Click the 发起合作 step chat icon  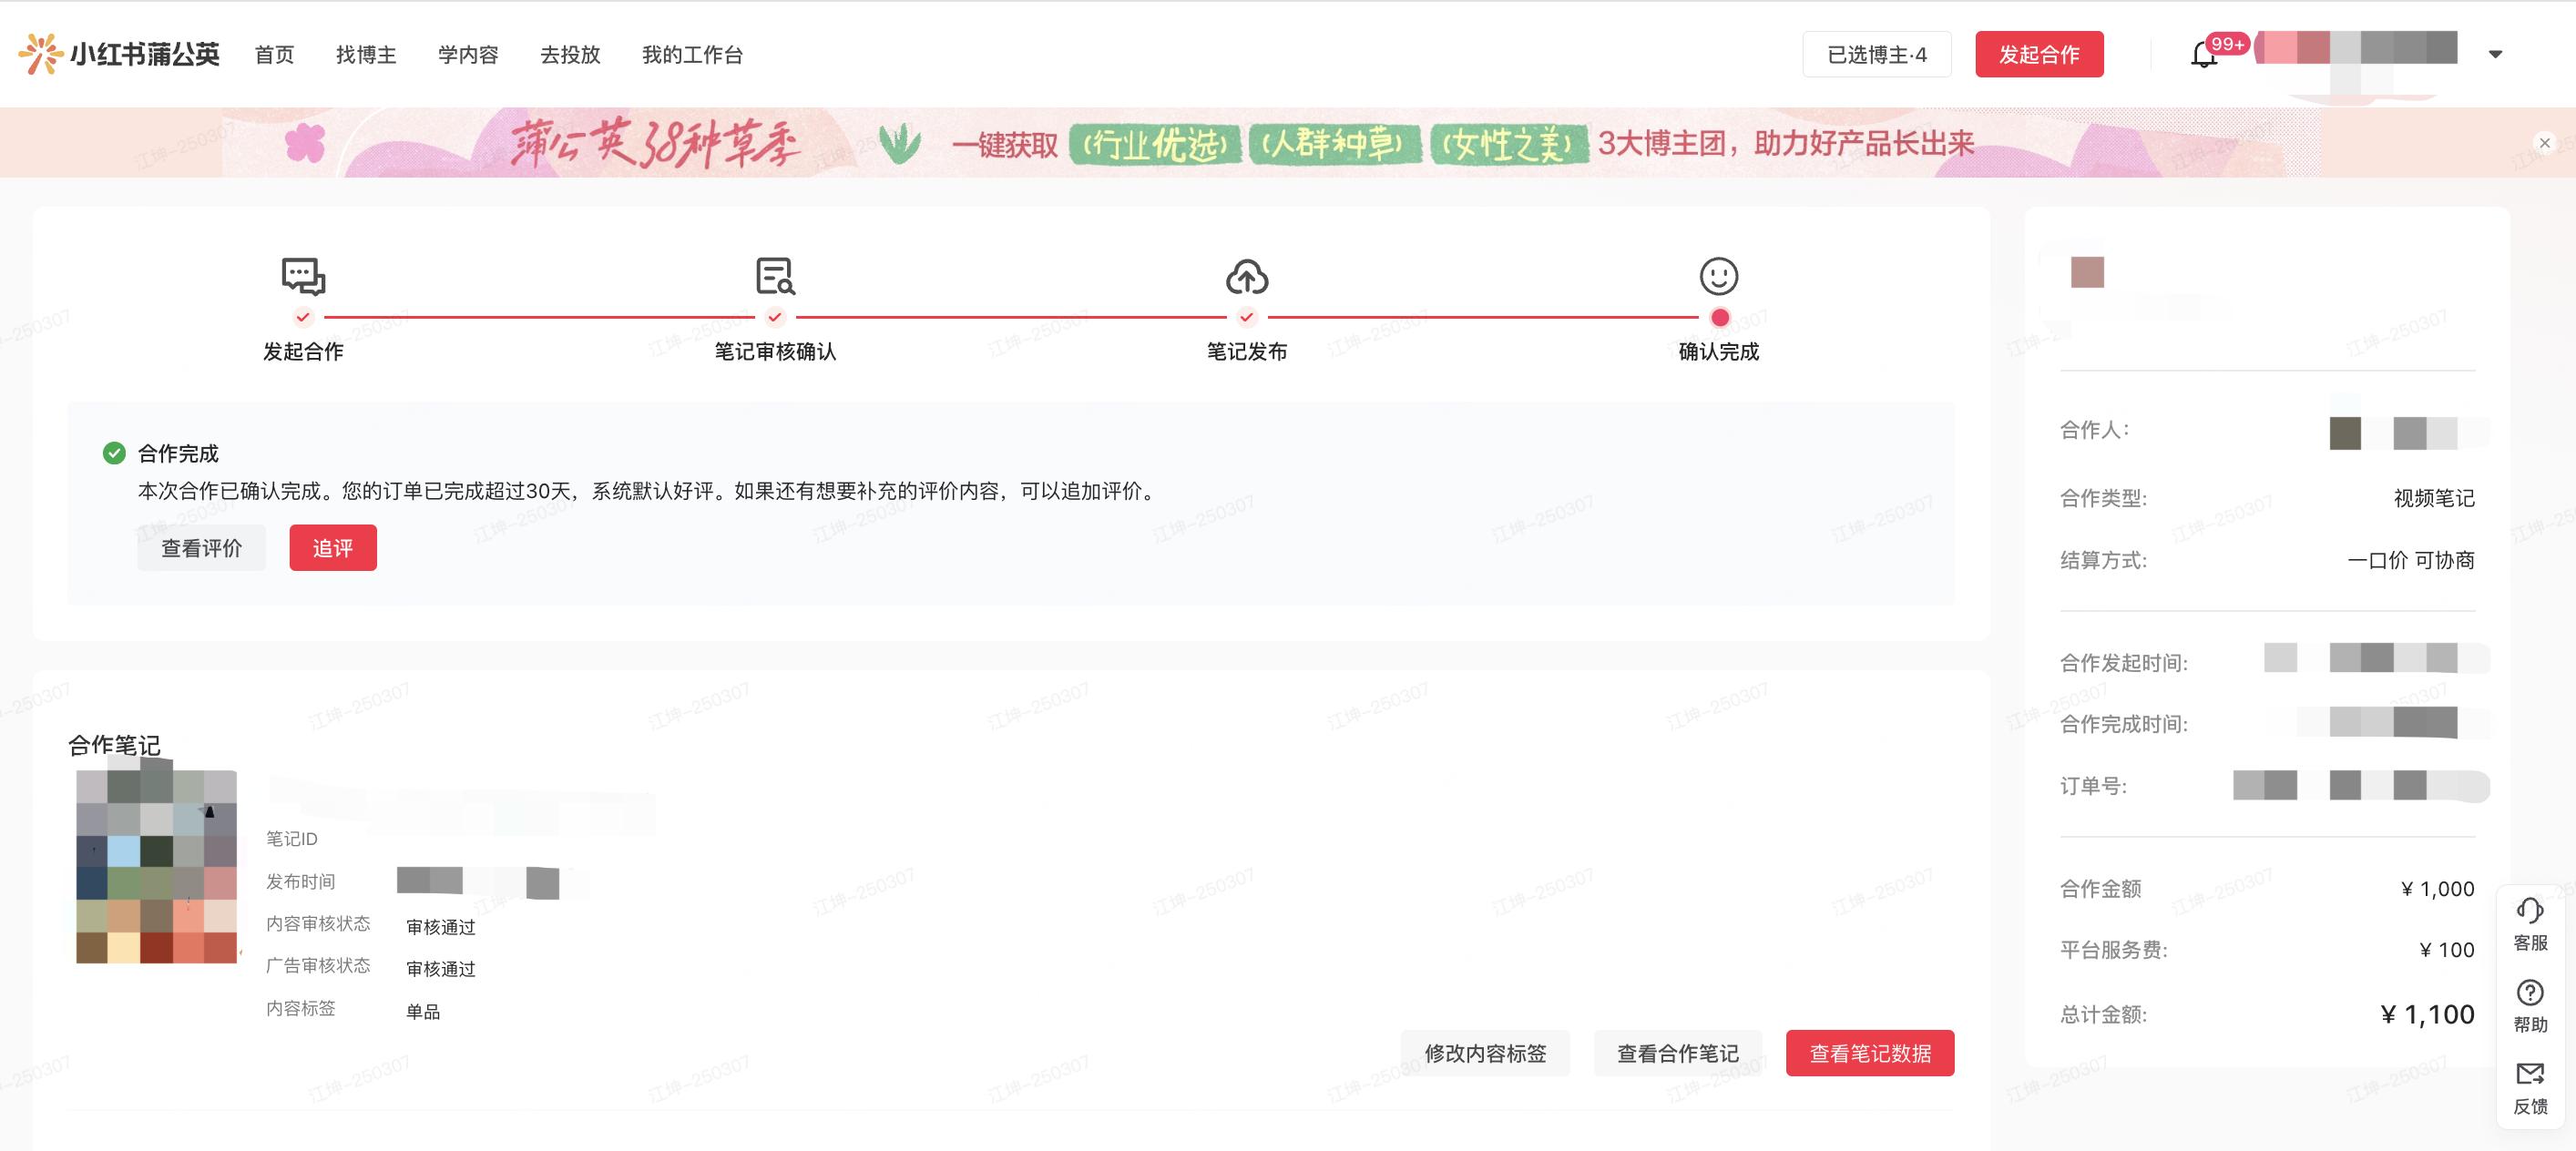(x=303, y=276)
